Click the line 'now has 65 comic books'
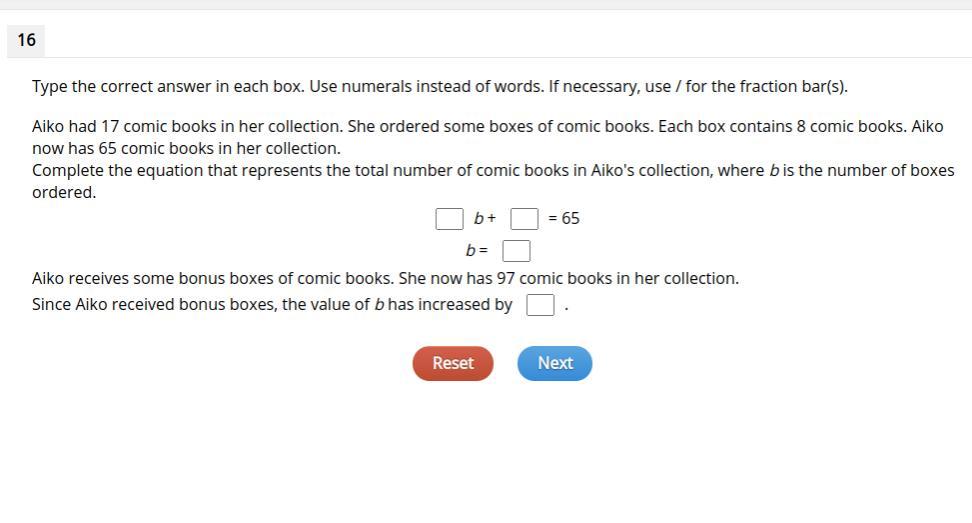972x523 pixels. point(186,148)
